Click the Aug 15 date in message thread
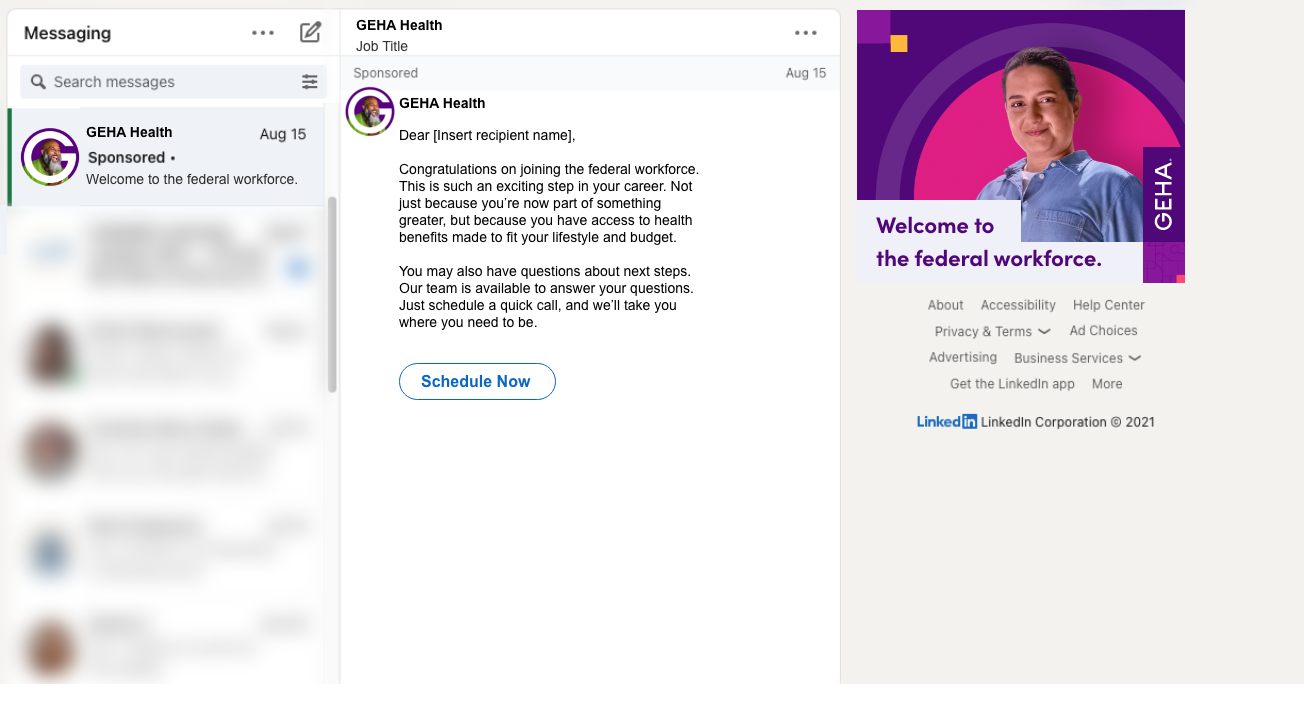This screenshot has height=710, width=1304. click(806, 73)
